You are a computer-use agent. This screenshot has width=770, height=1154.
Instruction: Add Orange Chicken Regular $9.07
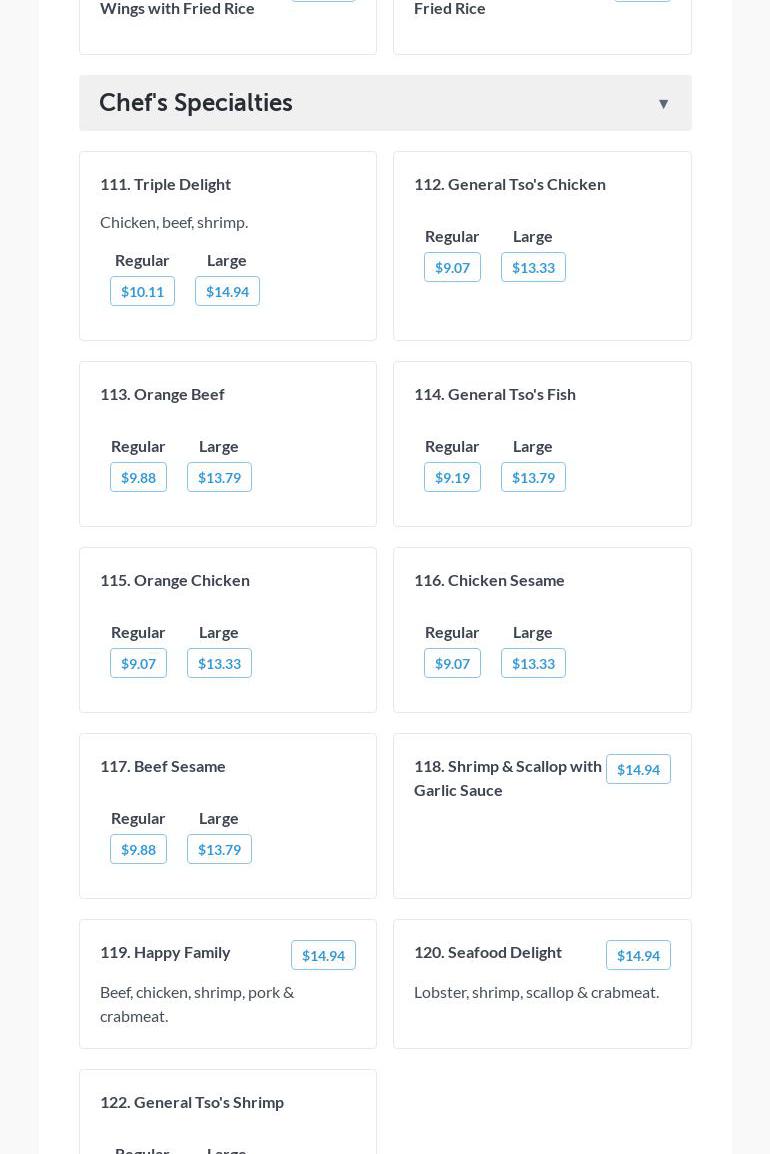coord(138,664)
